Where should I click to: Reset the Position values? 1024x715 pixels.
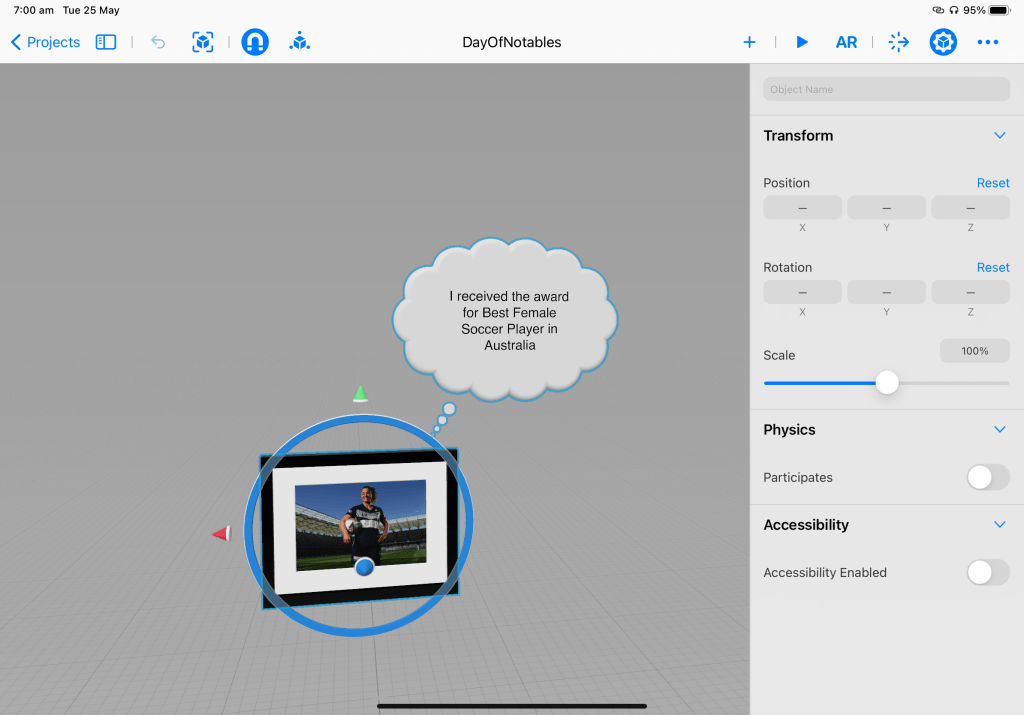[992, 183]
